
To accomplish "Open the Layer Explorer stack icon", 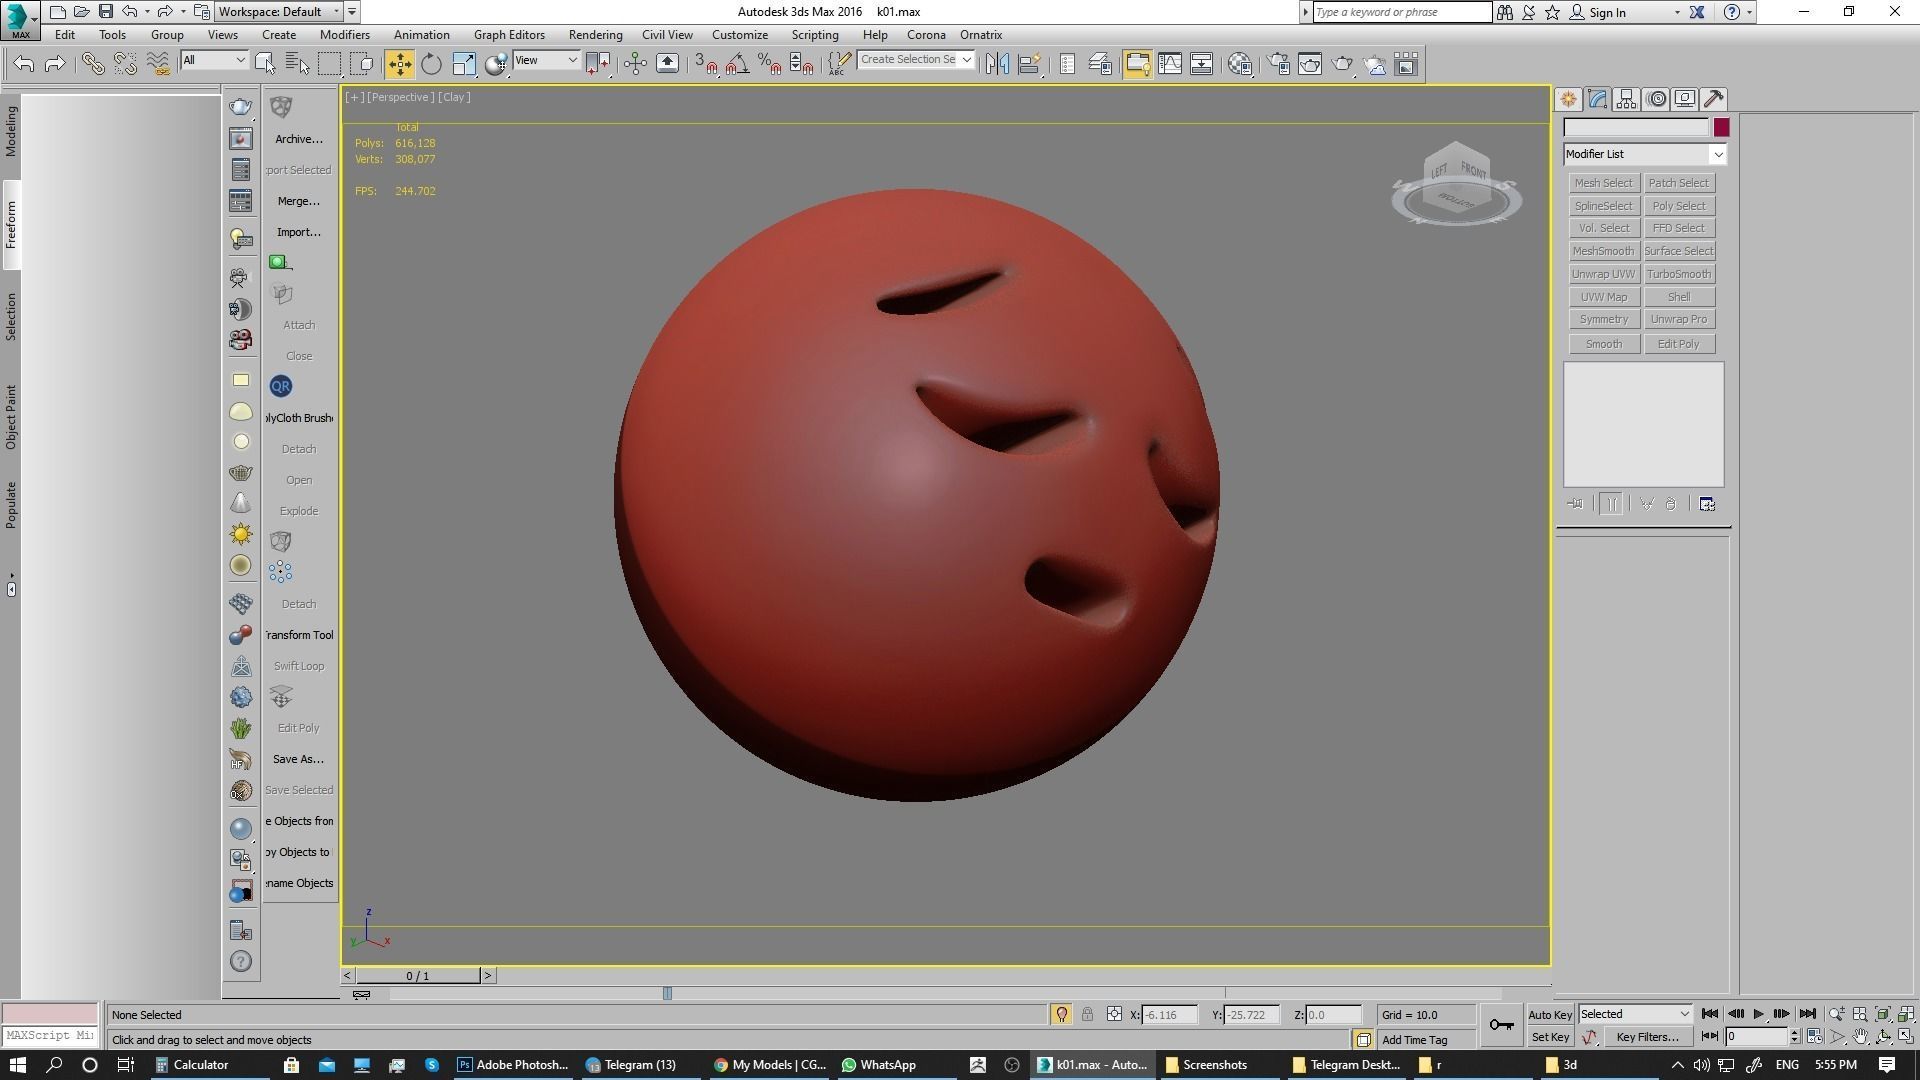I will (x=1100, y=64).
